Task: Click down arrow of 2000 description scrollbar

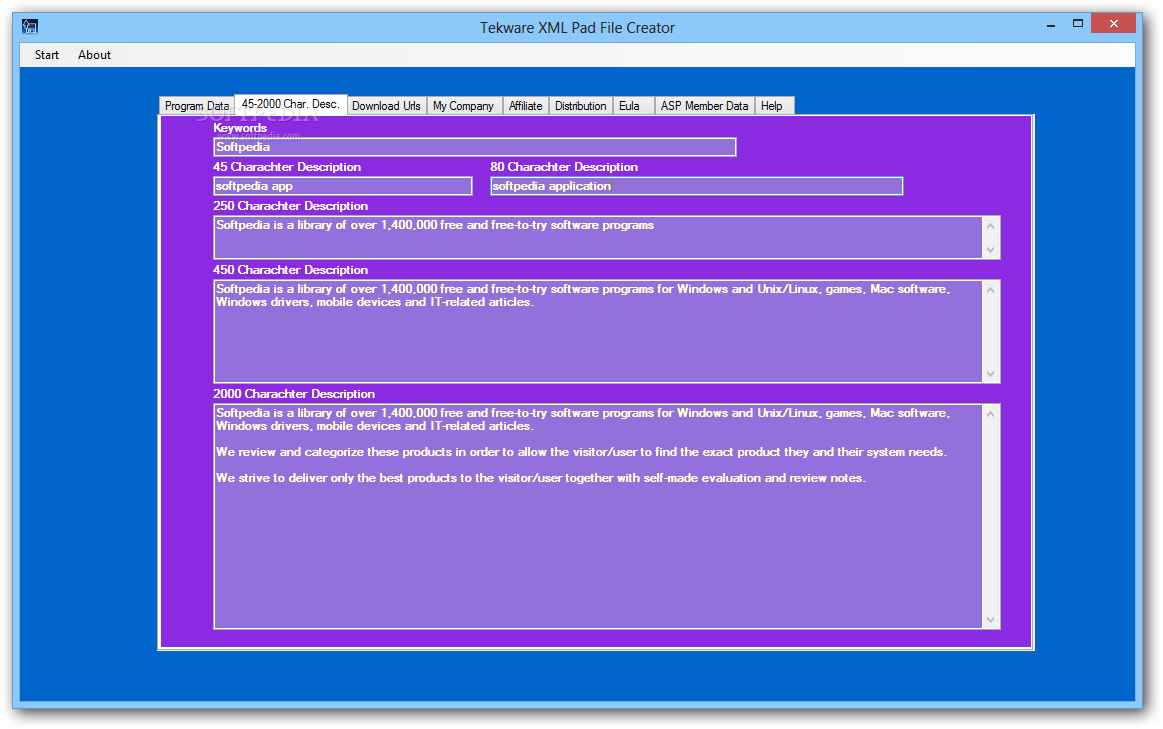Action: click(991, 620)
